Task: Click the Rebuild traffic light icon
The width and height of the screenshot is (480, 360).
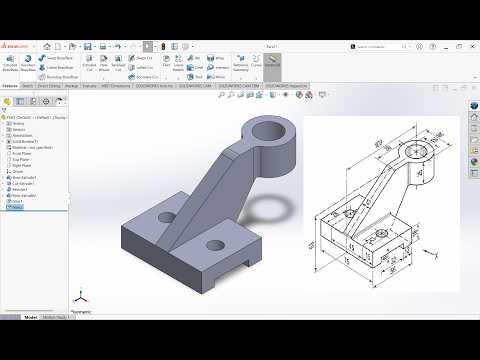Action: point(163,46)
